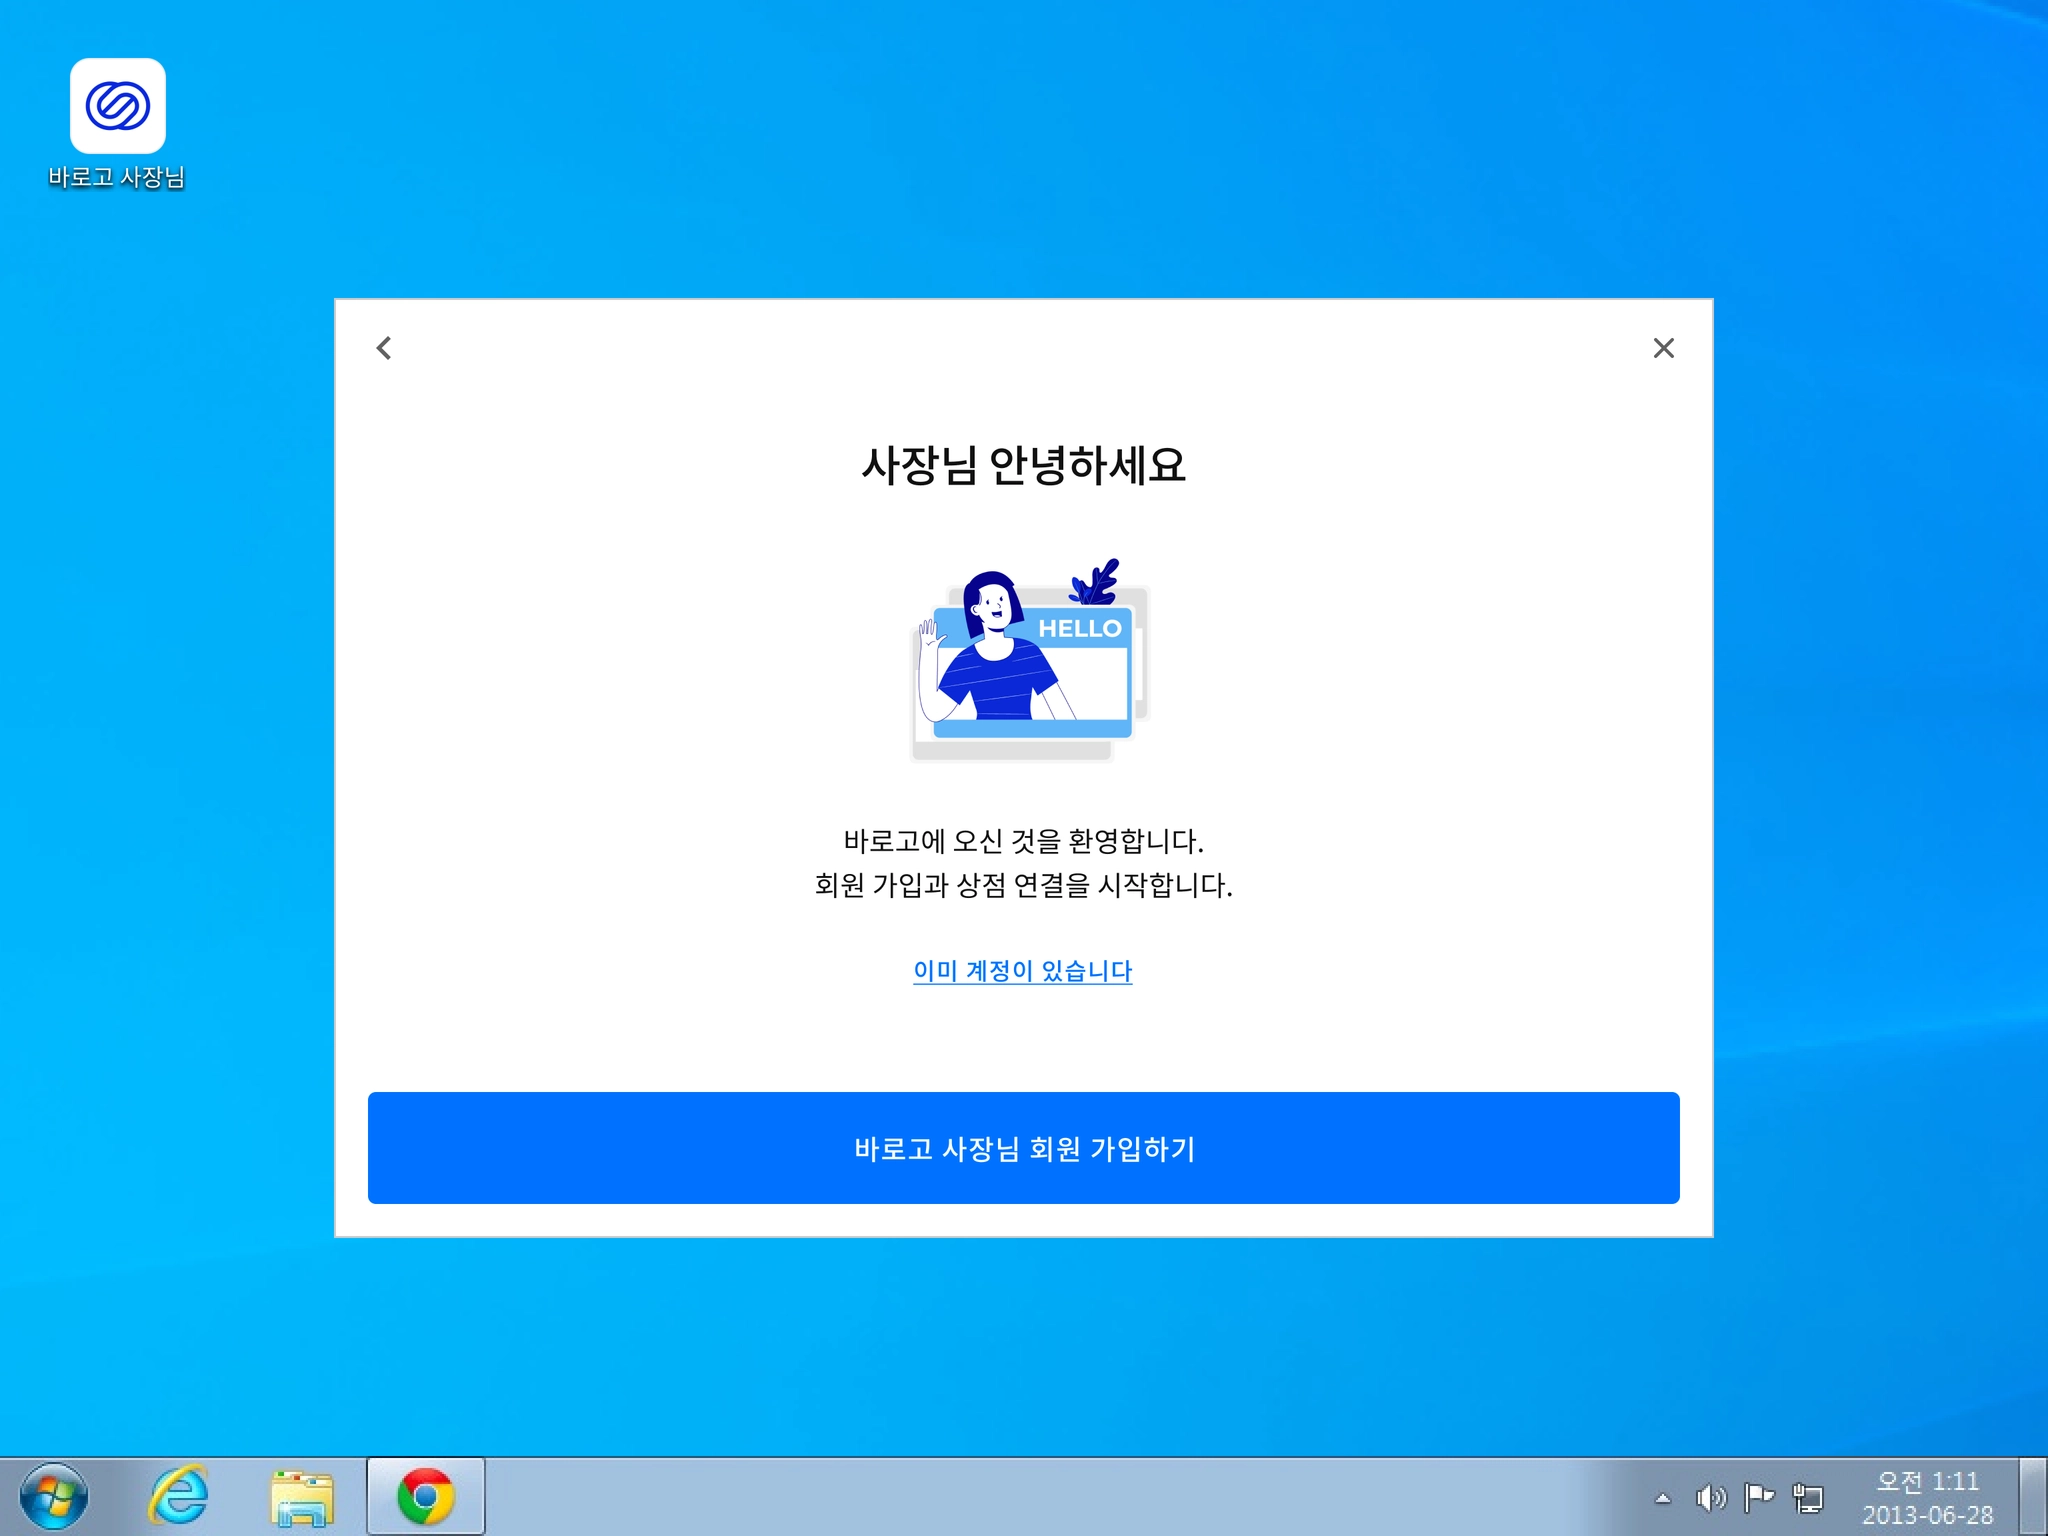Close the welcome dialog with the X

point(1663,348)
